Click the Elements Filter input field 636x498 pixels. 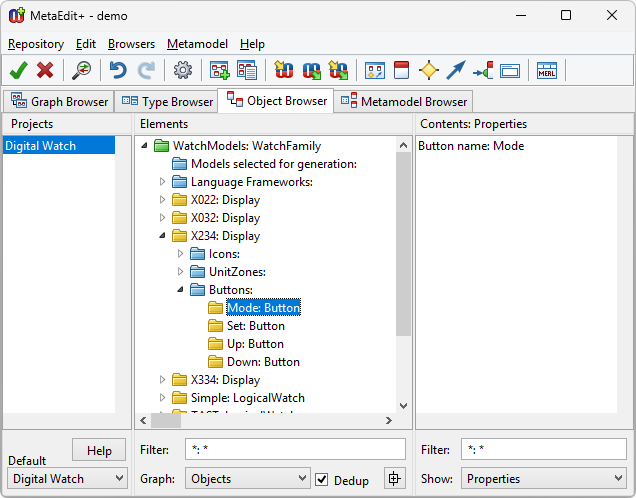[295, 450]
